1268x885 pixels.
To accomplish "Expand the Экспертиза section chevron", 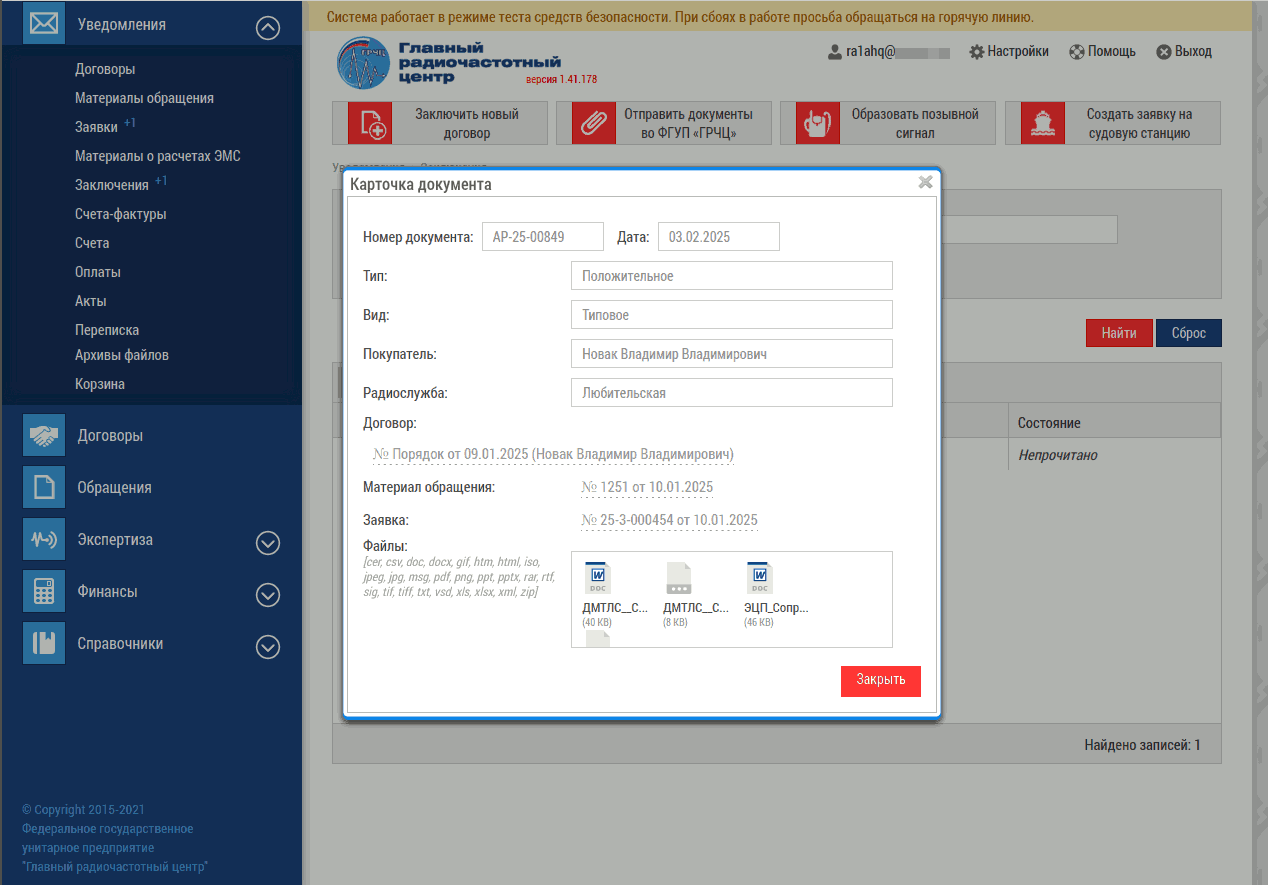I will tap(268, 543).
